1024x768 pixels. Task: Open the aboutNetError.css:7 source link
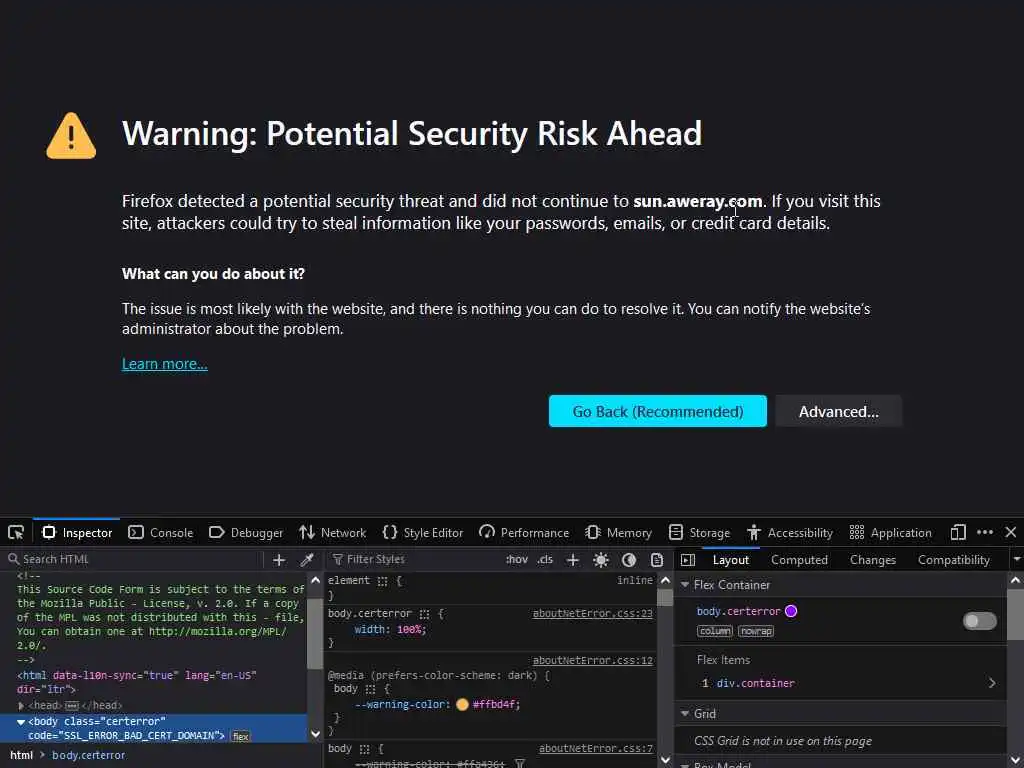[x=596, y=748]
